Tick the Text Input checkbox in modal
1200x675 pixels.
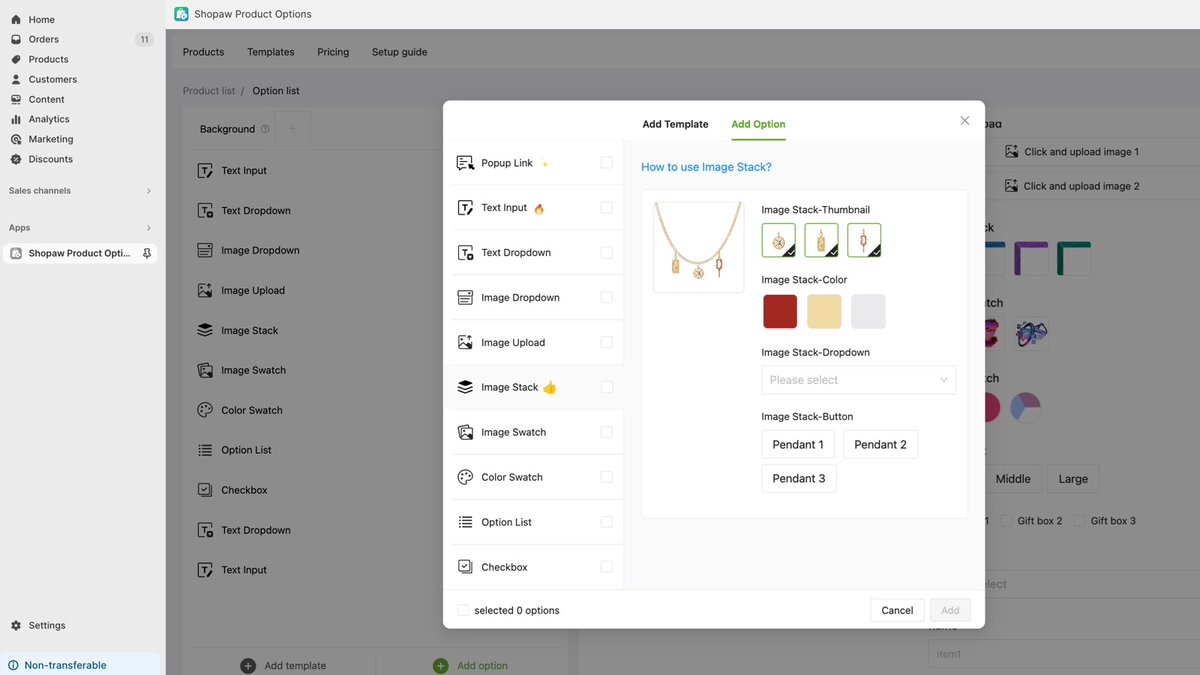606,208
